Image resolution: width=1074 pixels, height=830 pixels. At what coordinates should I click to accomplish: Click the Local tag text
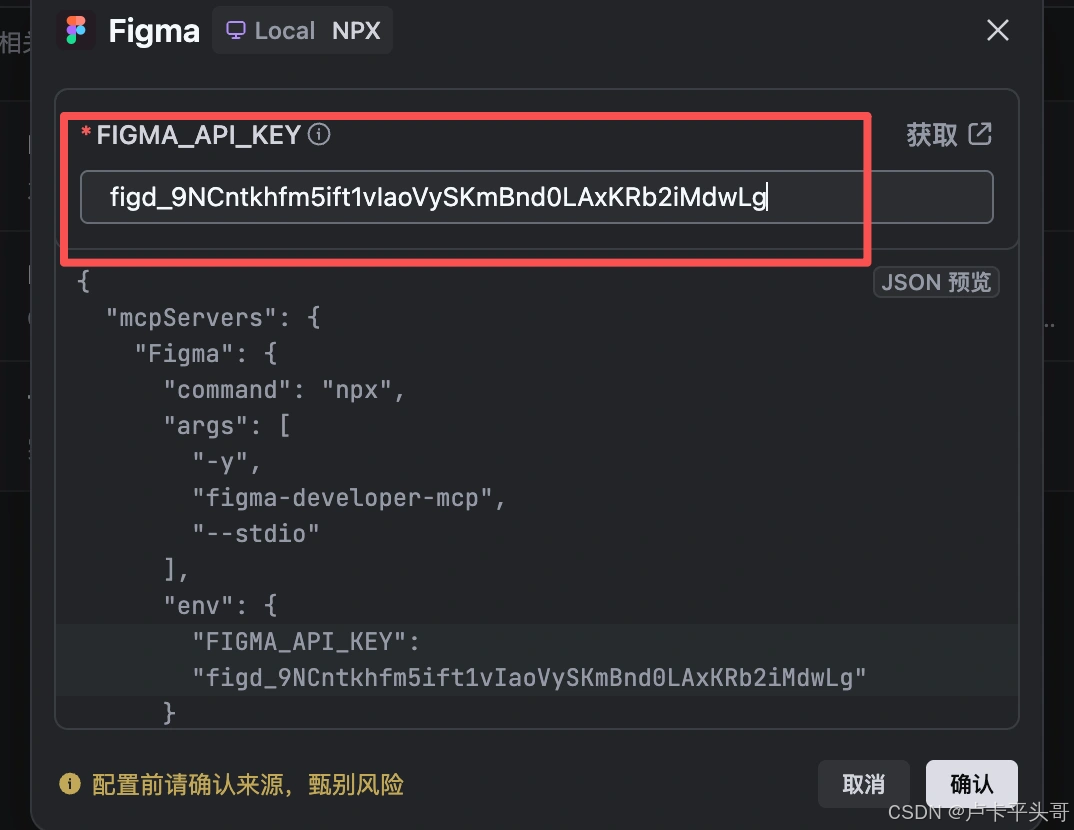point(285,31)
